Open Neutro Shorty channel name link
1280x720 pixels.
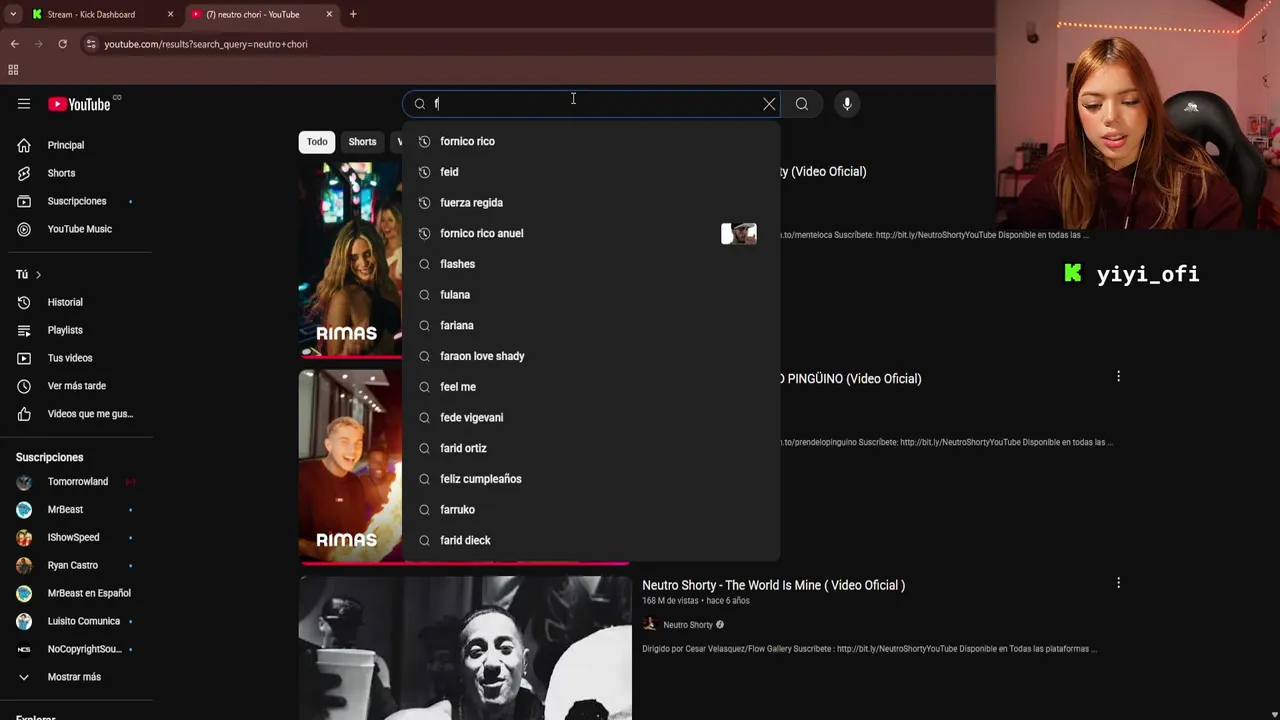tap(688, 625)
